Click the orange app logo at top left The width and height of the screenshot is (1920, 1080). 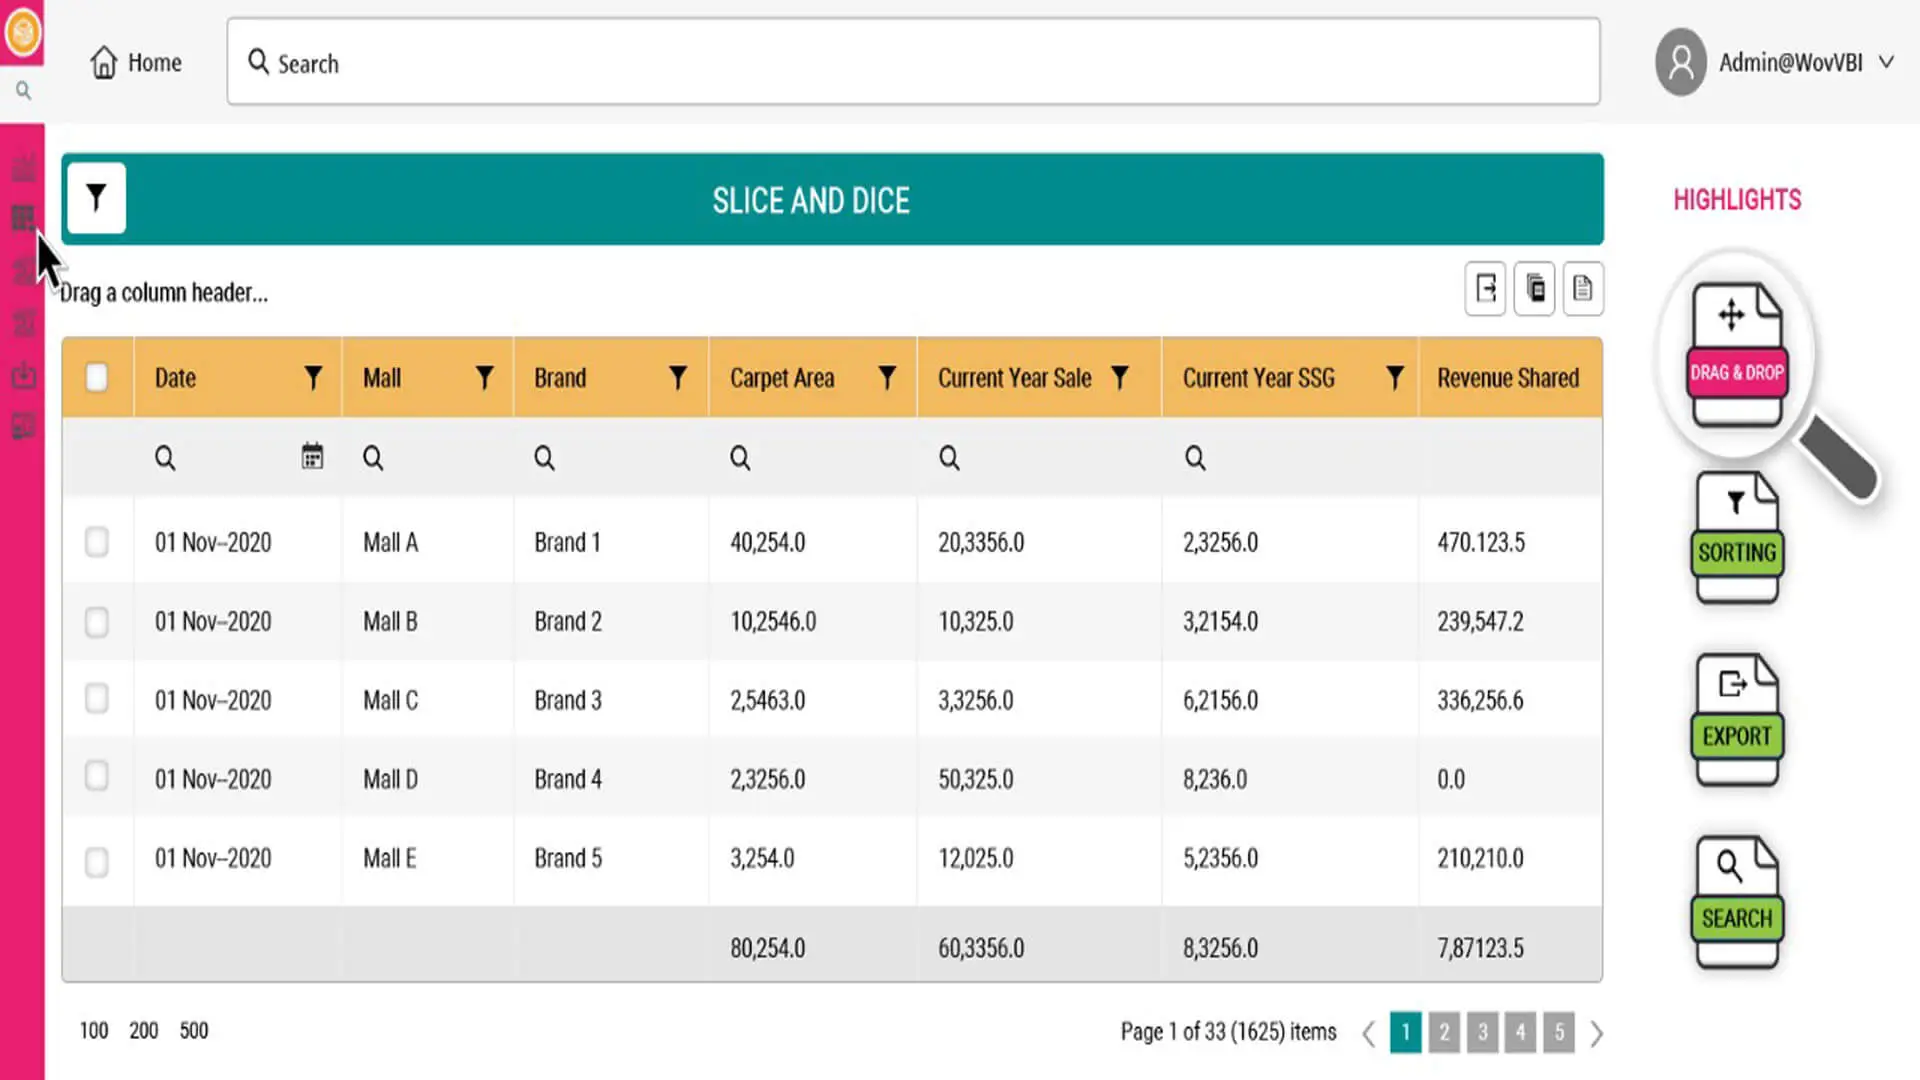click(x=22, y=32)
